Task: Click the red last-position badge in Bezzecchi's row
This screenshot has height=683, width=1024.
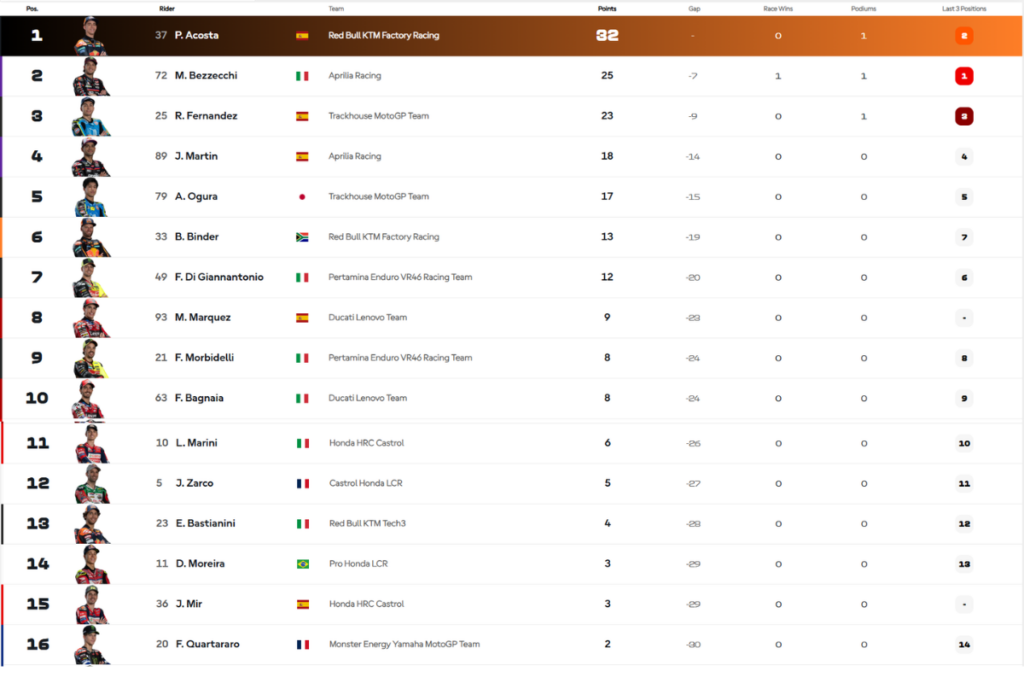Action: [964, 76]
